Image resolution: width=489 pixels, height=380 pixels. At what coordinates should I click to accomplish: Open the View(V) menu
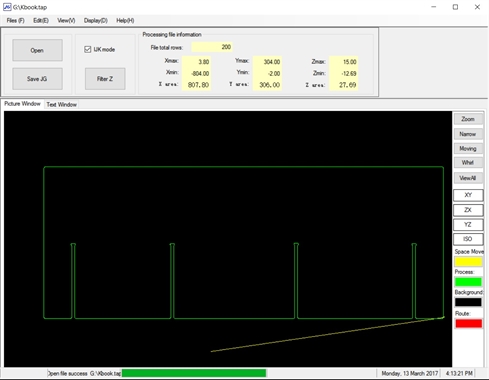coord(66,20)
